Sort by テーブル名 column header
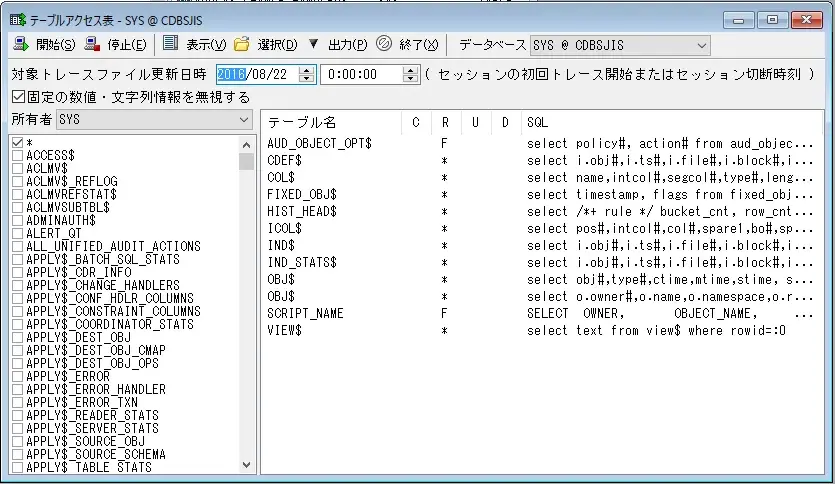The image size is (835, 484). [x=302, y=122]
